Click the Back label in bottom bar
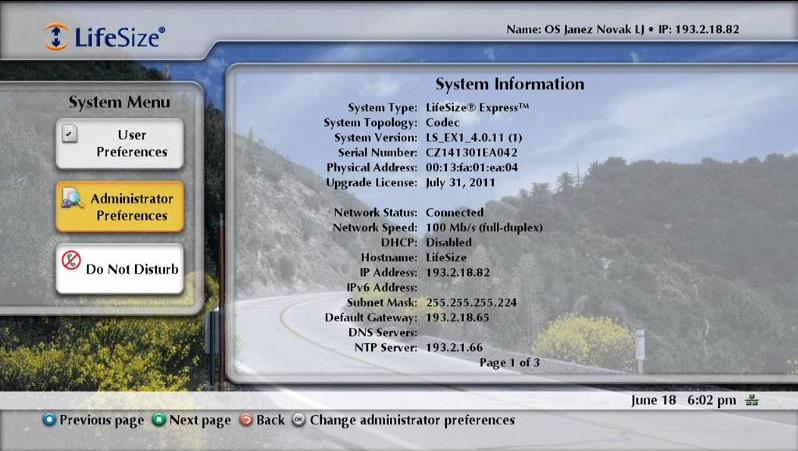The height and width of the screenshot is (451, 798). pyautogui.click(x=270, y=420)
